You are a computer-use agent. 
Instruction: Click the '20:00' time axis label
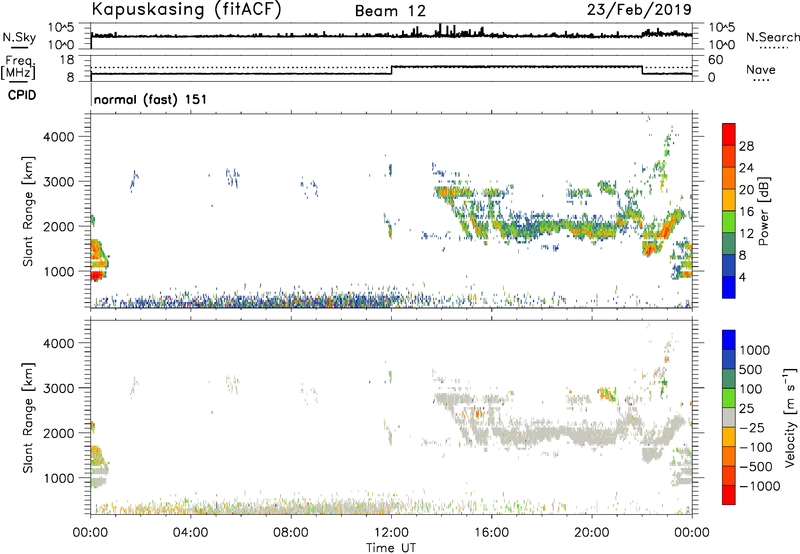coord(592,532)
